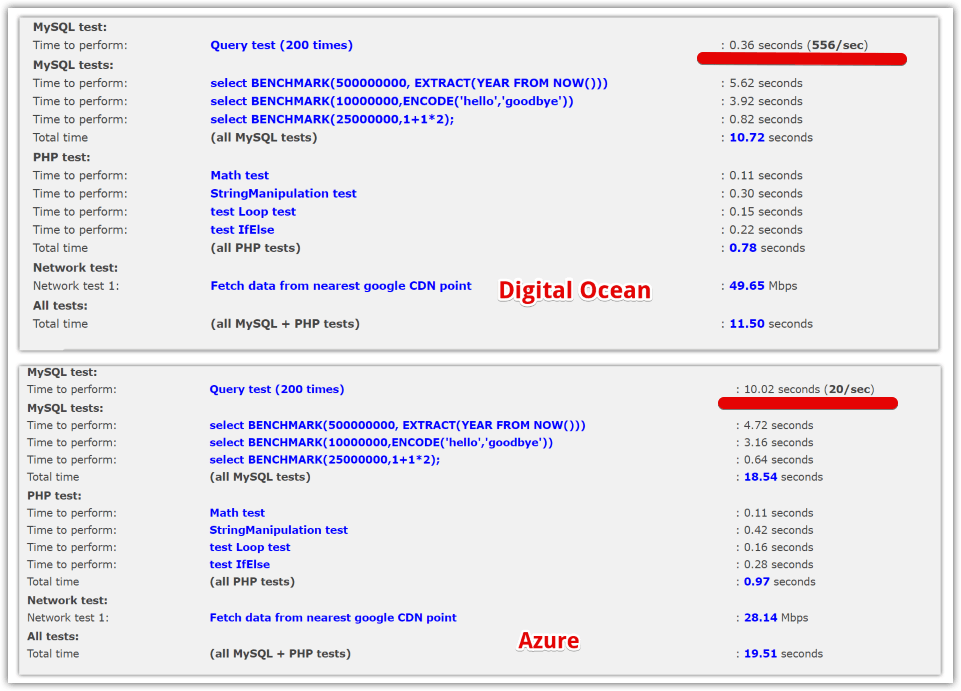Click "test IfElse" in the lower panel
961x691 pixels.
coord(240,565)
